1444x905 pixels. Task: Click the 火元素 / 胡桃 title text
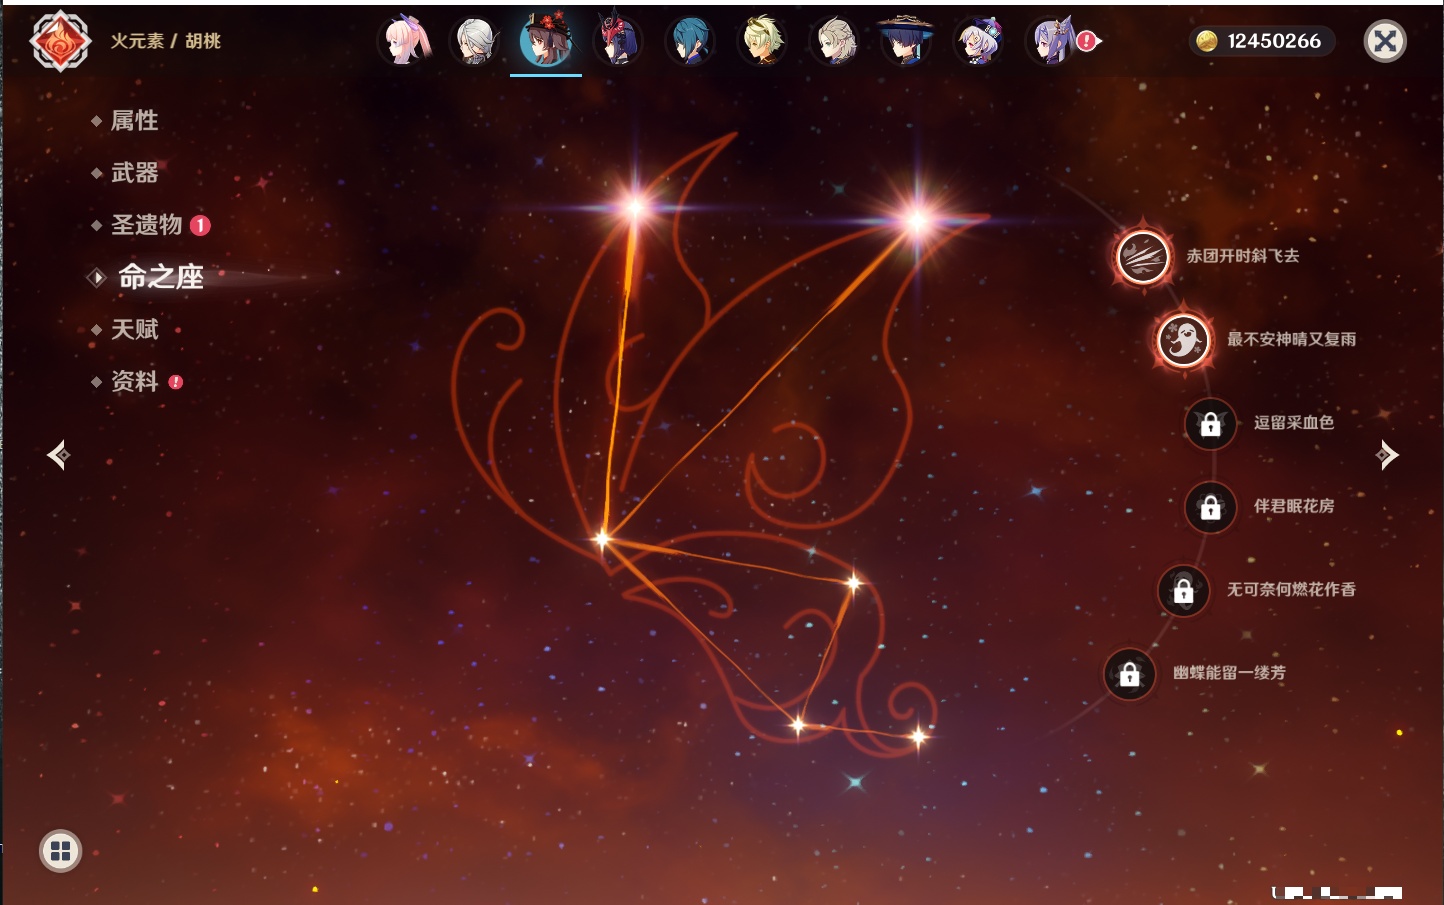pyautogui.click(x=165, y=41)
